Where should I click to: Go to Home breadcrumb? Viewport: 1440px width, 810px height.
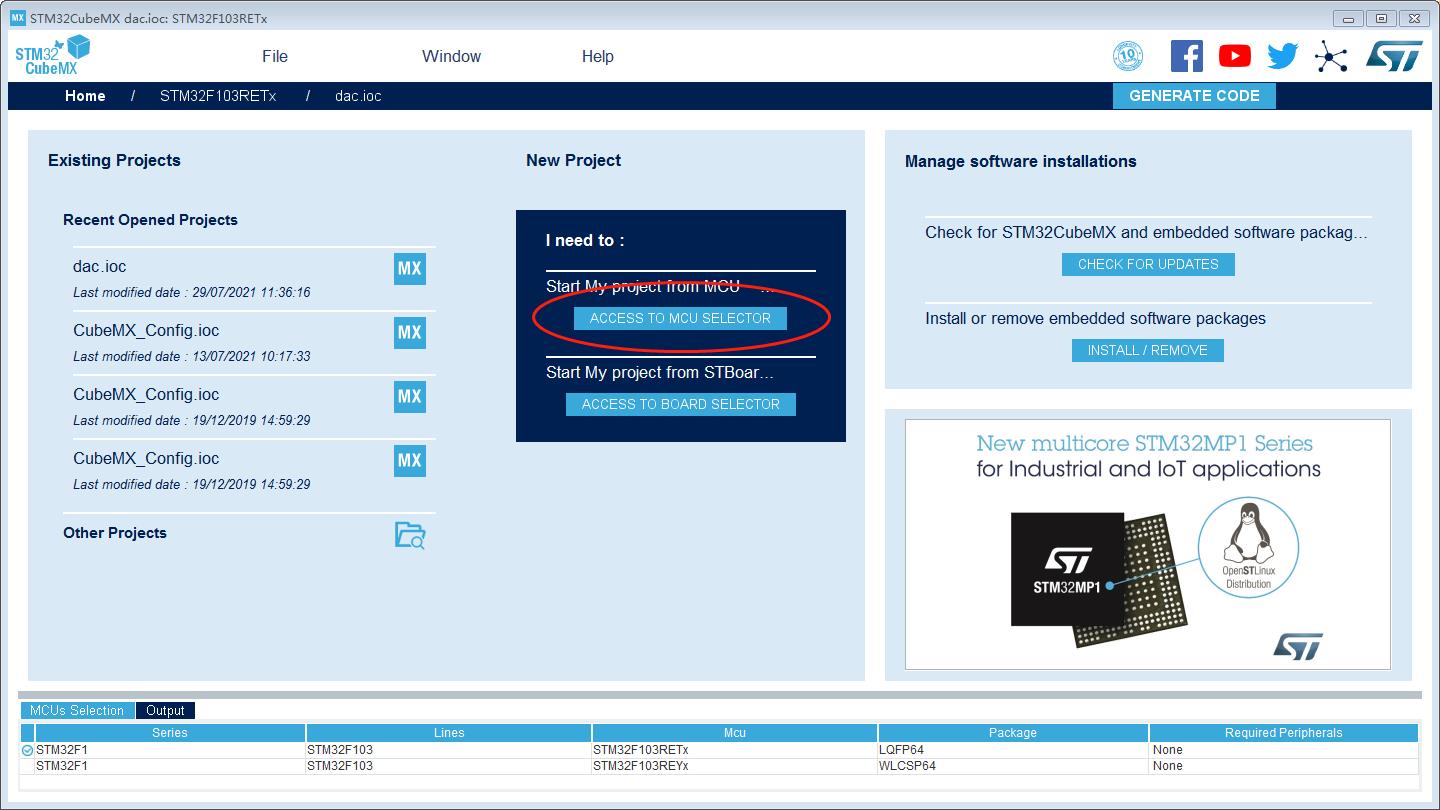coord(85,96)
